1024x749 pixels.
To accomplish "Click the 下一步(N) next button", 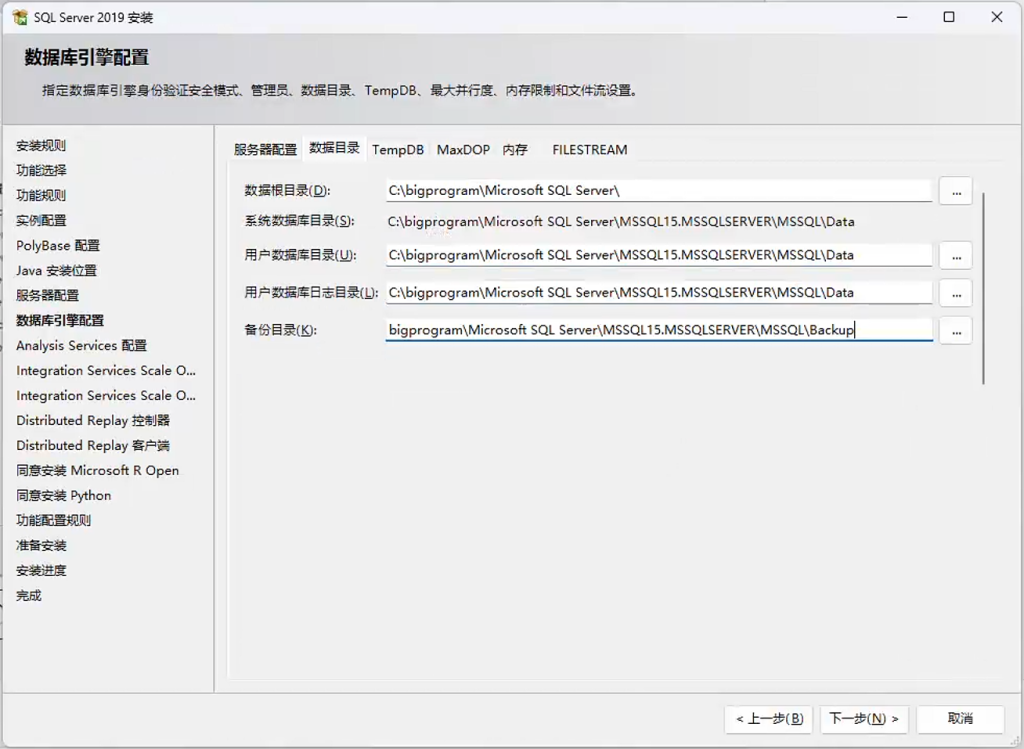I will pyautogui.click(x=864, y=719).
